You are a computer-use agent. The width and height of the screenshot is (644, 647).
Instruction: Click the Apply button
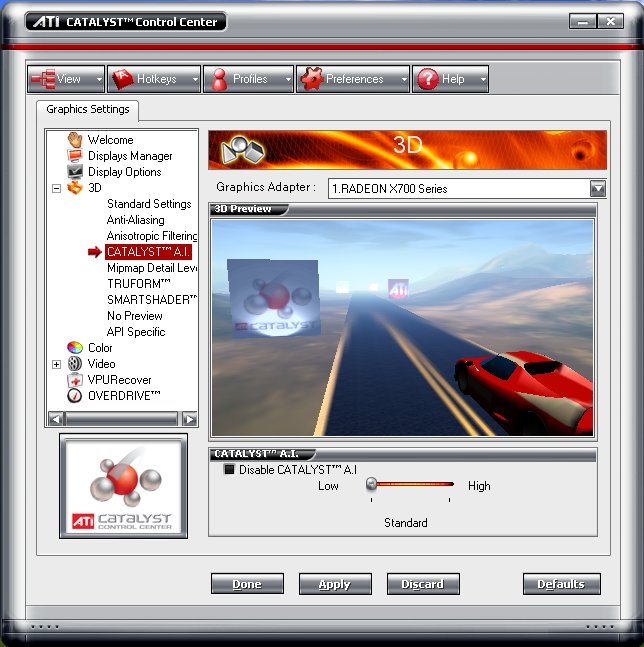point(335,584)
